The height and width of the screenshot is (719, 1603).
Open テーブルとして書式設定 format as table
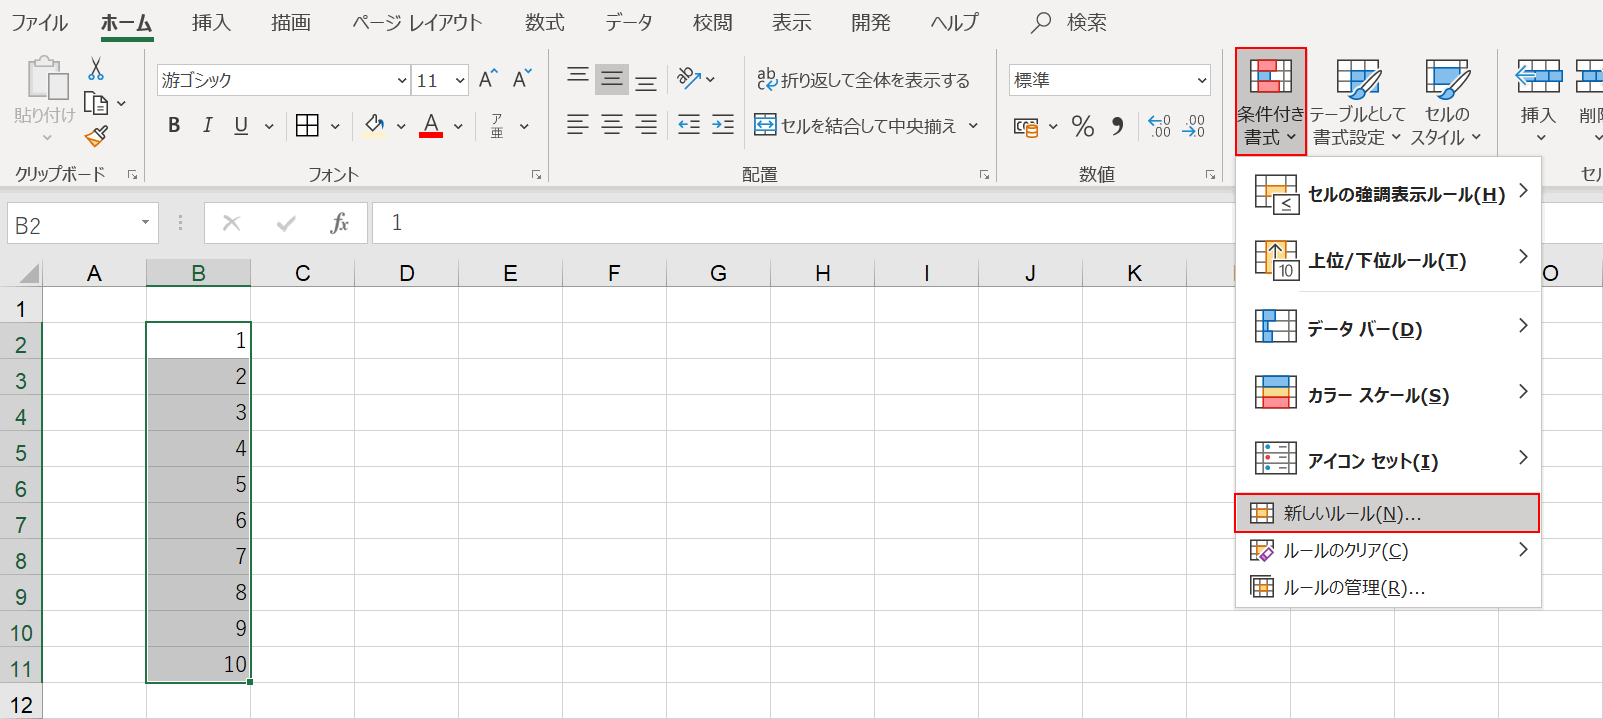(x=1357, y=102)
